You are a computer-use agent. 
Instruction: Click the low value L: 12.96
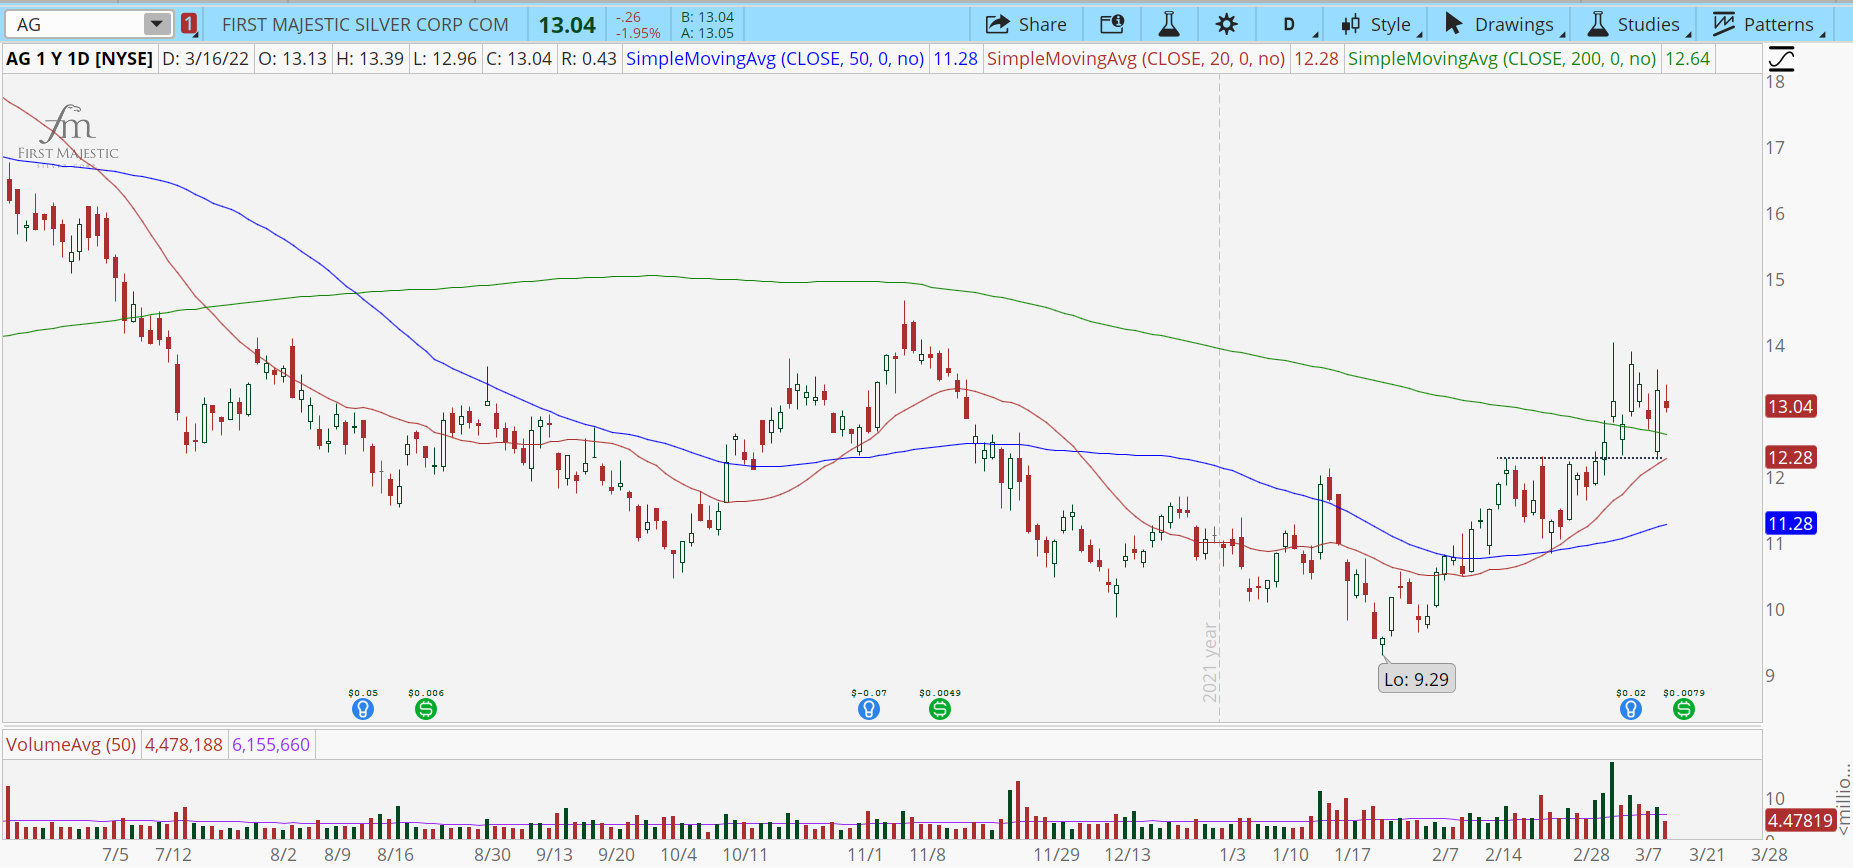pyautogui.click(x=445, y=59)
